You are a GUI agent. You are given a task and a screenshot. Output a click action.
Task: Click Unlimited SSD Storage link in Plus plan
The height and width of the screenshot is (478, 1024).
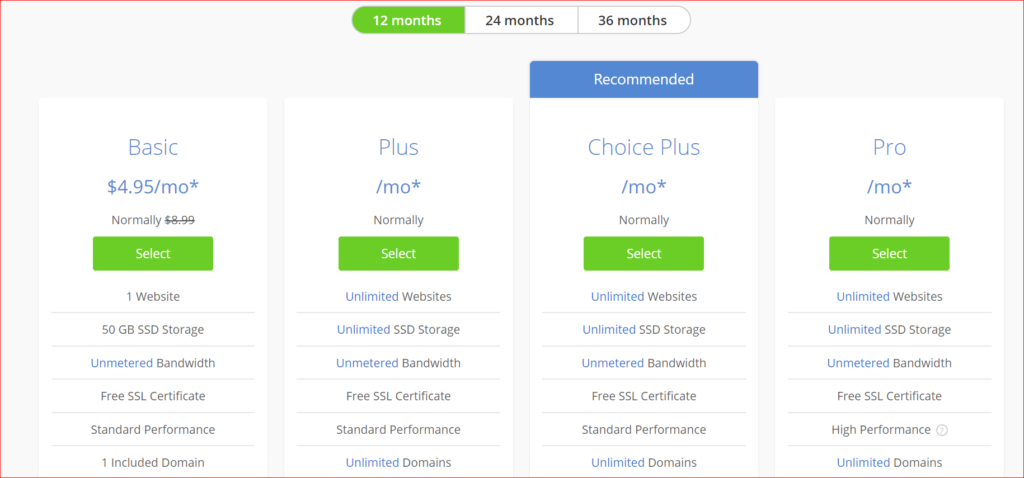pyautogui.click(x=364, y=330)
